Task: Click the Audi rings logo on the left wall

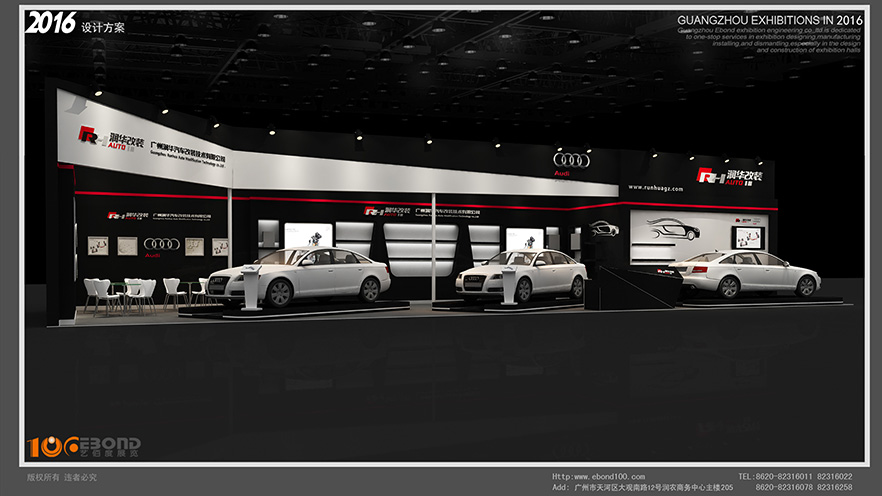Action: [x=162, y=244]
